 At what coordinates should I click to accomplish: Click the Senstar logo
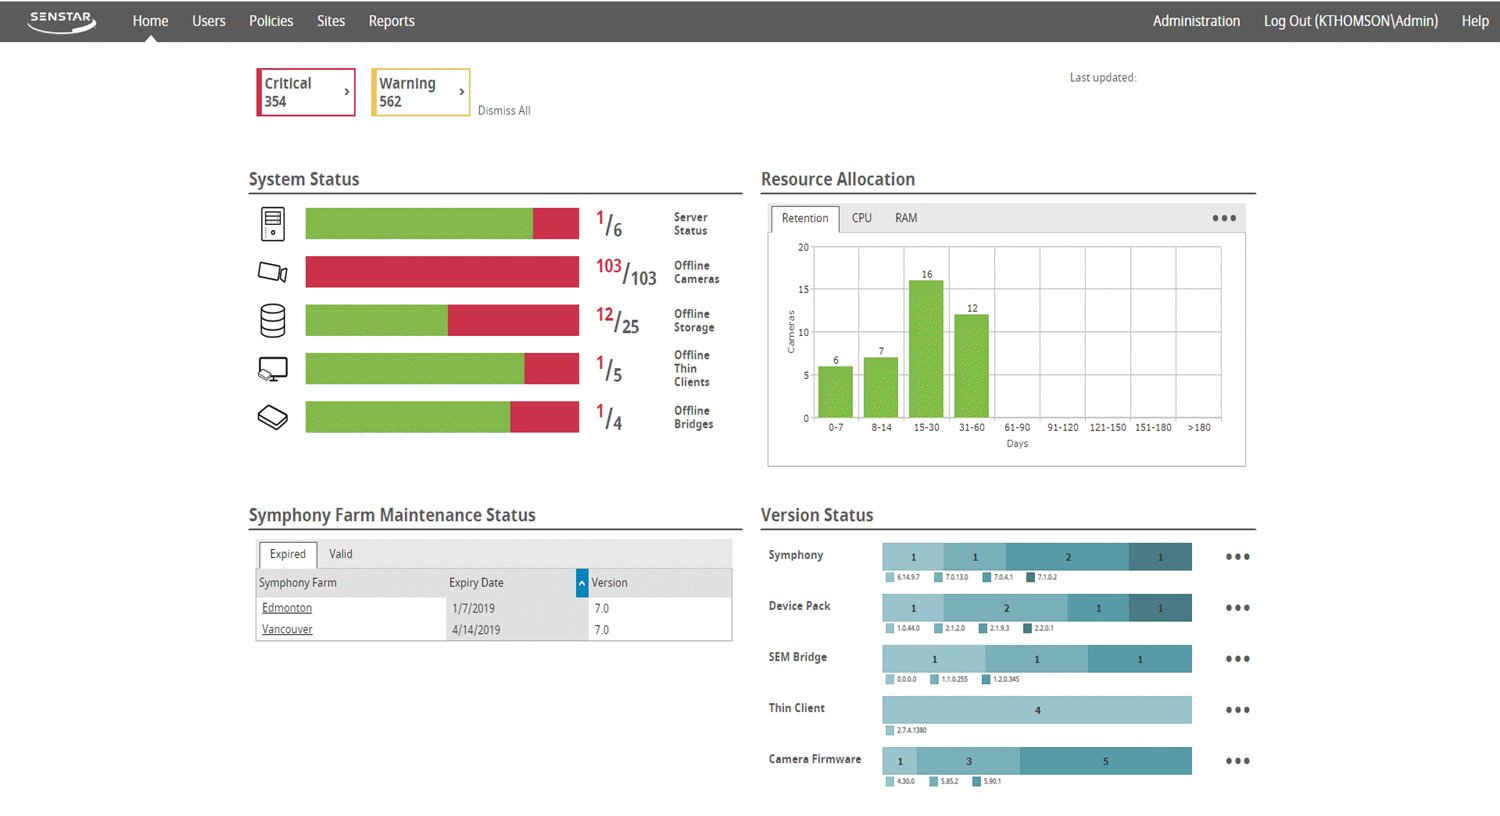61,21
